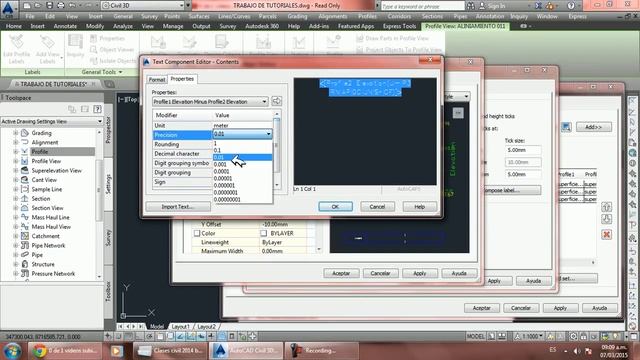Click the insert property arrow icon
This screenshot has height=360, width=640.
pyautogui.click(x=276, y=101)
